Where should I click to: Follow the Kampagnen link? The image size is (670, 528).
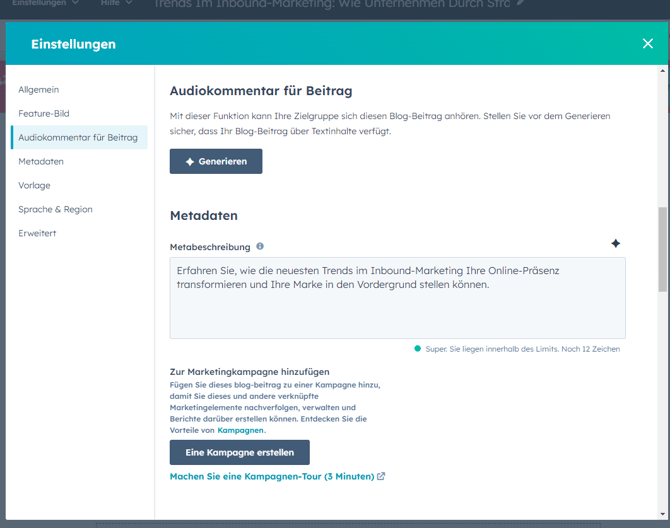[240, 430]
